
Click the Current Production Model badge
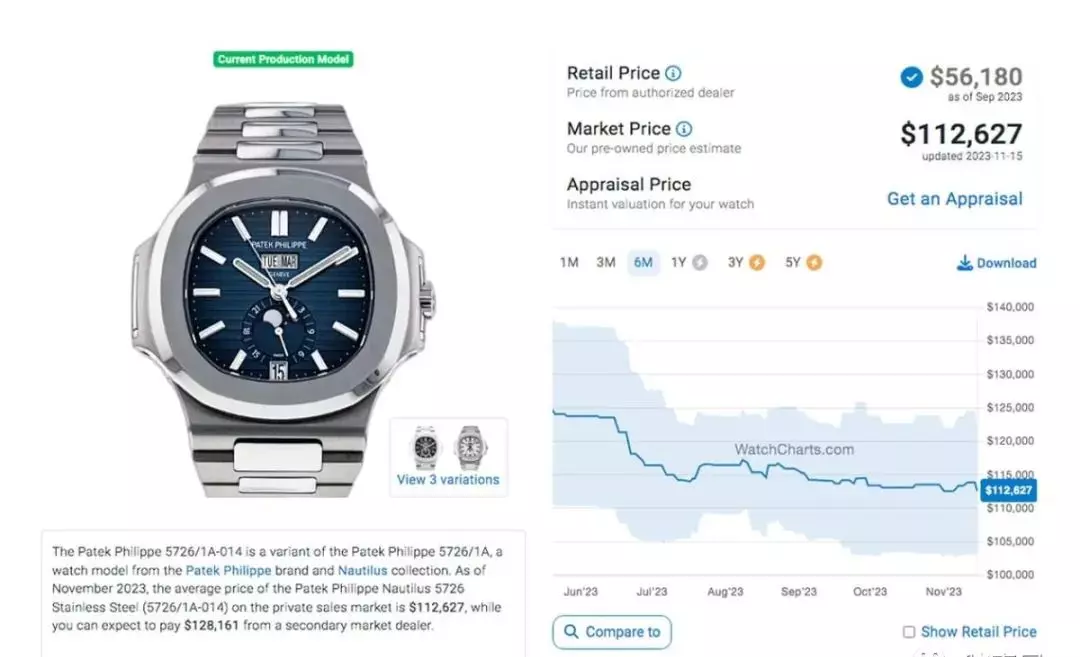point(283,59)
